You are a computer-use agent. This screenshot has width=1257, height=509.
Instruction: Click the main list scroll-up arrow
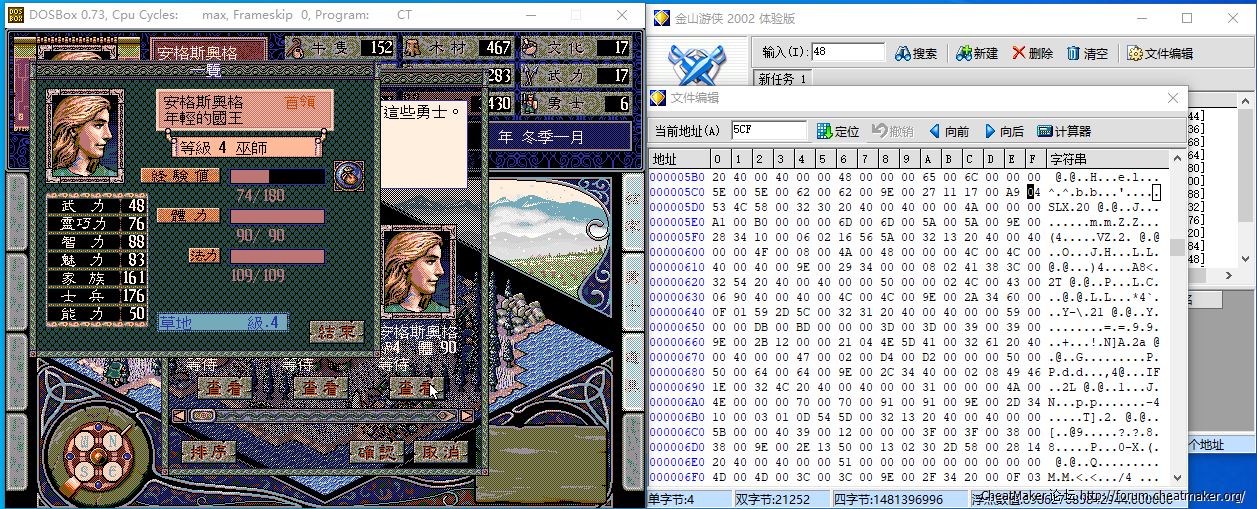point(1247,101)
